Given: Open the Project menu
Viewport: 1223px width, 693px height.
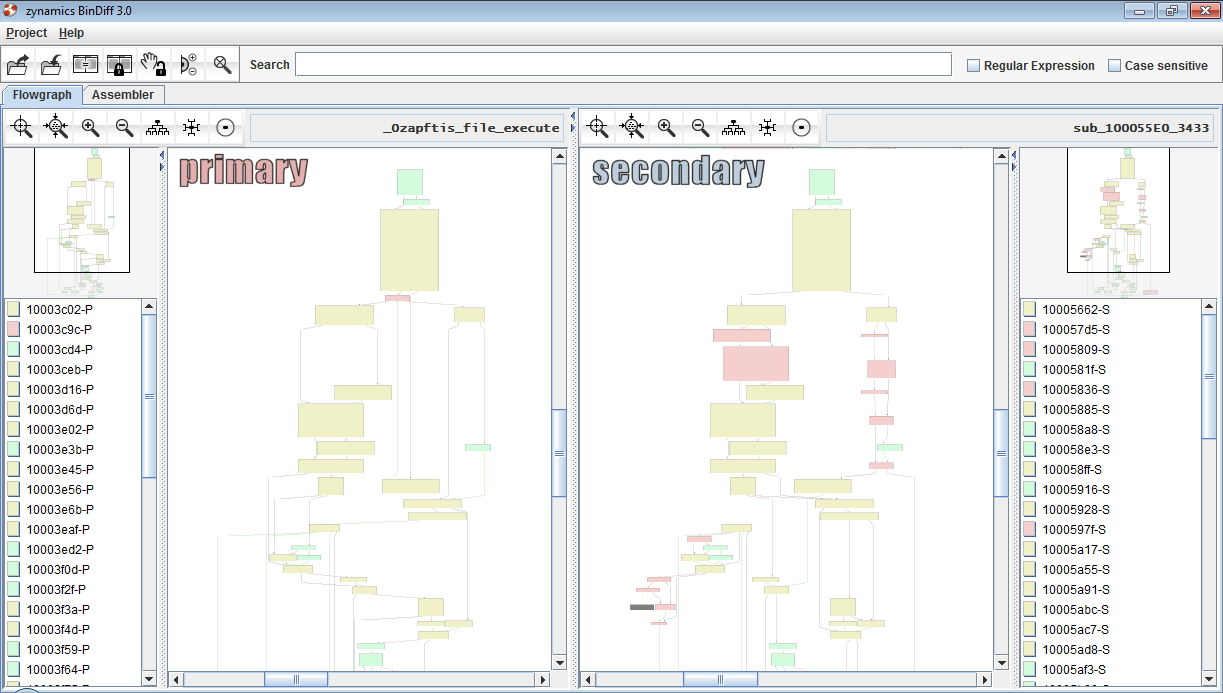Looking at the screenshot, I should 26,33.
